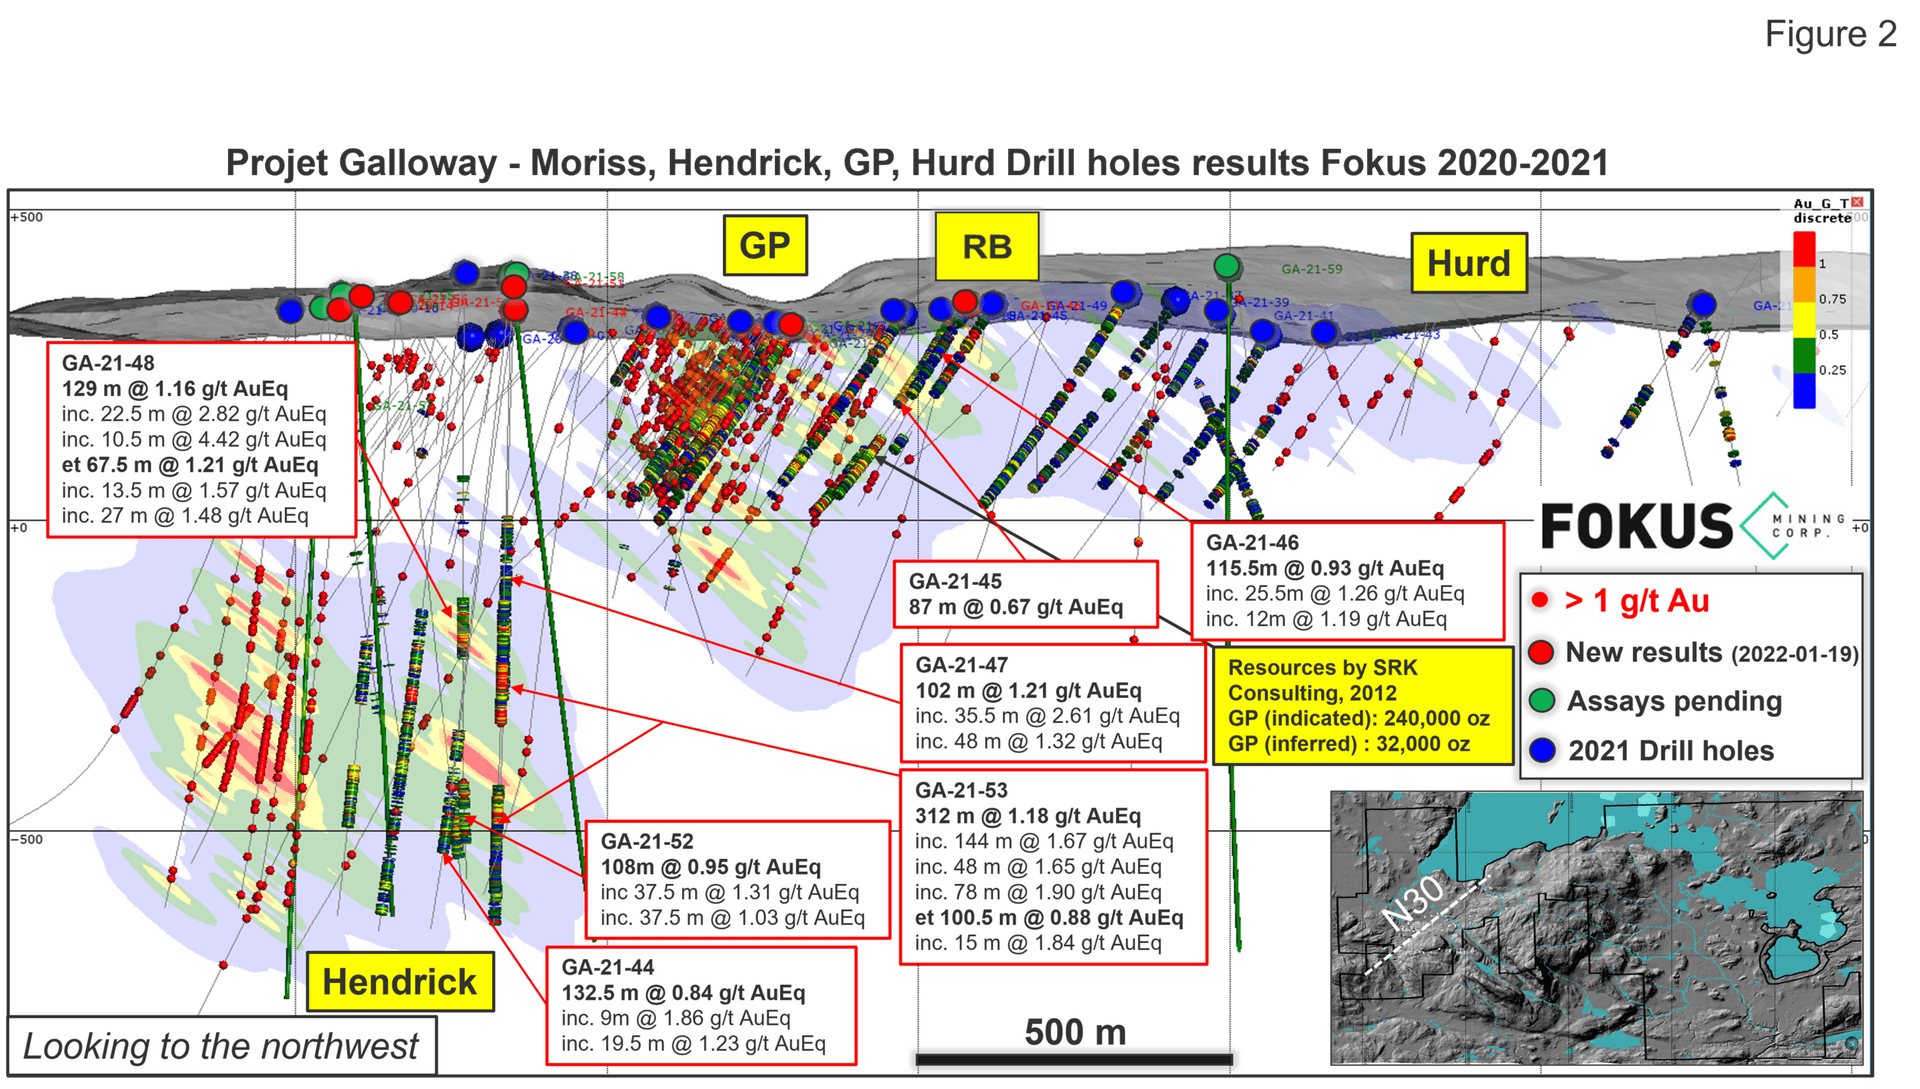Image resolution: width=1920 pixels, height=1089 pixels.
Task: Click the Resources by SRK Consulting yellow box
Action: (1362, 706)
